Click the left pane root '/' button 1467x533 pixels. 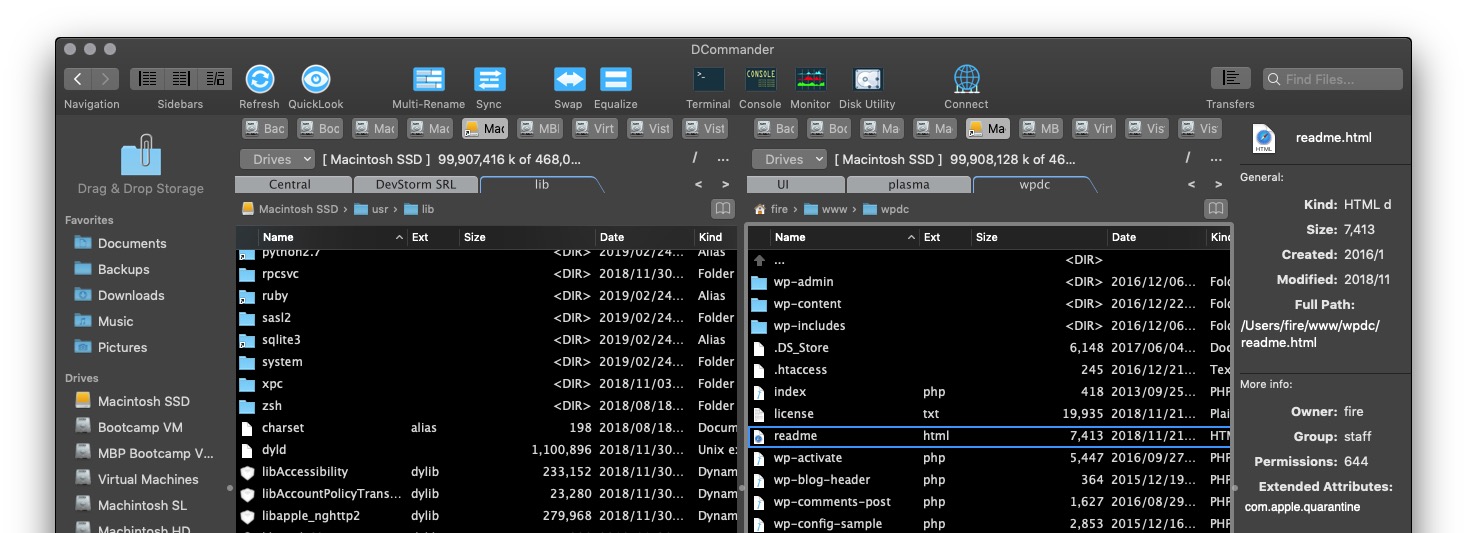695,158
